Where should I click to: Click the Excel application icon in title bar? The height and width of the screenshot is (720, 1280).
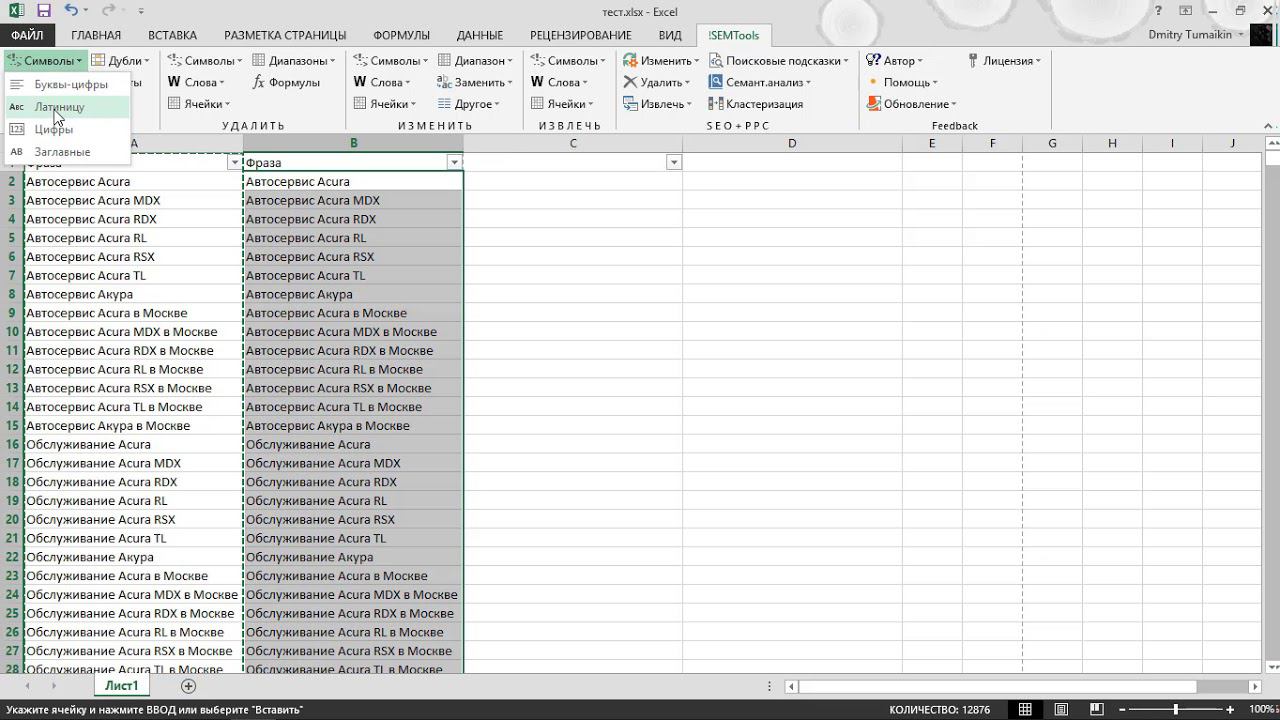pyautogui.click(x=14, y=11)
